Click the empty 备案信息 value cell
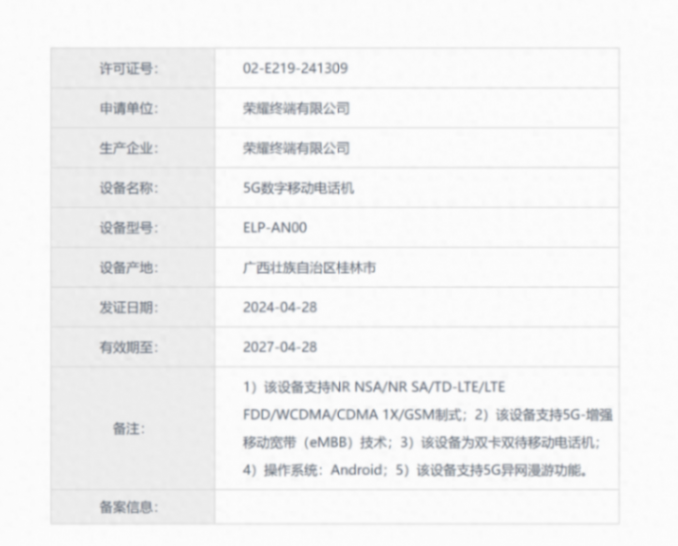678x546 pixels. click(x=415, y=507)
